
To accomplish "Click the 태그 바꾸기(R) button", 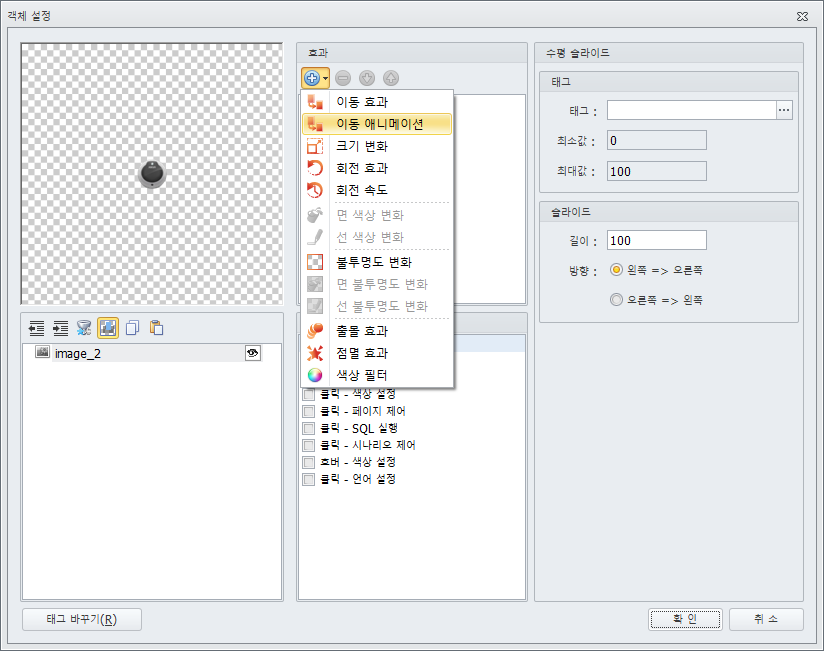I will coord(81,619).
